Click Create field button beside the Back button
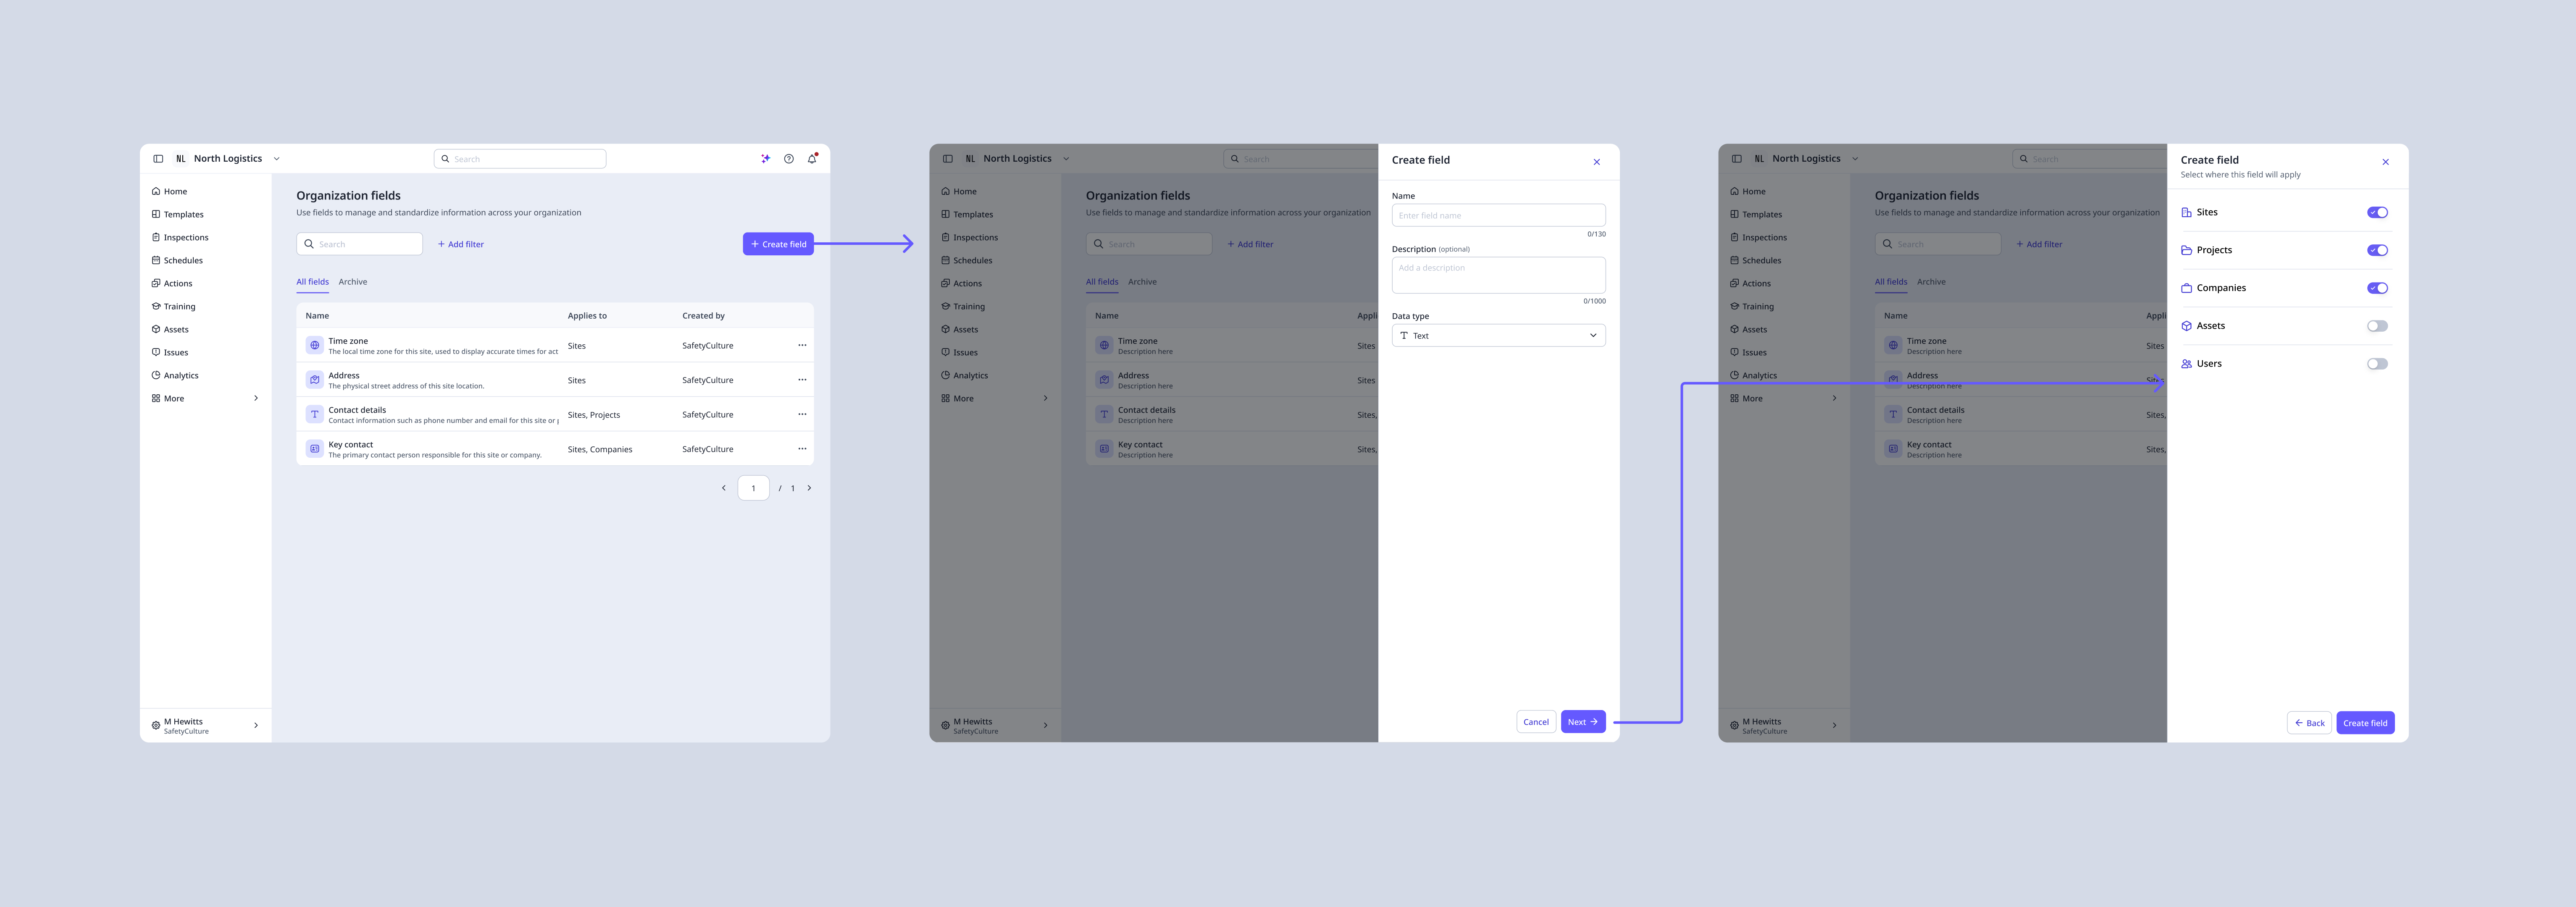Viewport: 2576px width, 907px height. coord(2365,723)
